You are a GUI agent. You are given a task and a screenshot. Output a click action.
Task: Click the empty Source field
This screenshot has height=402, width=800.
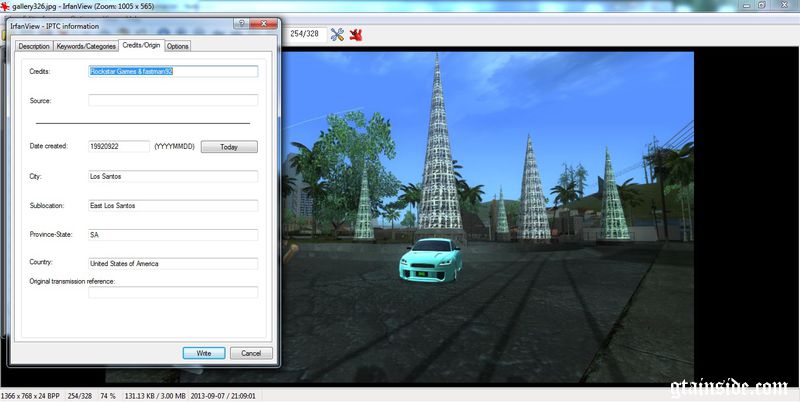coord(173,100)
